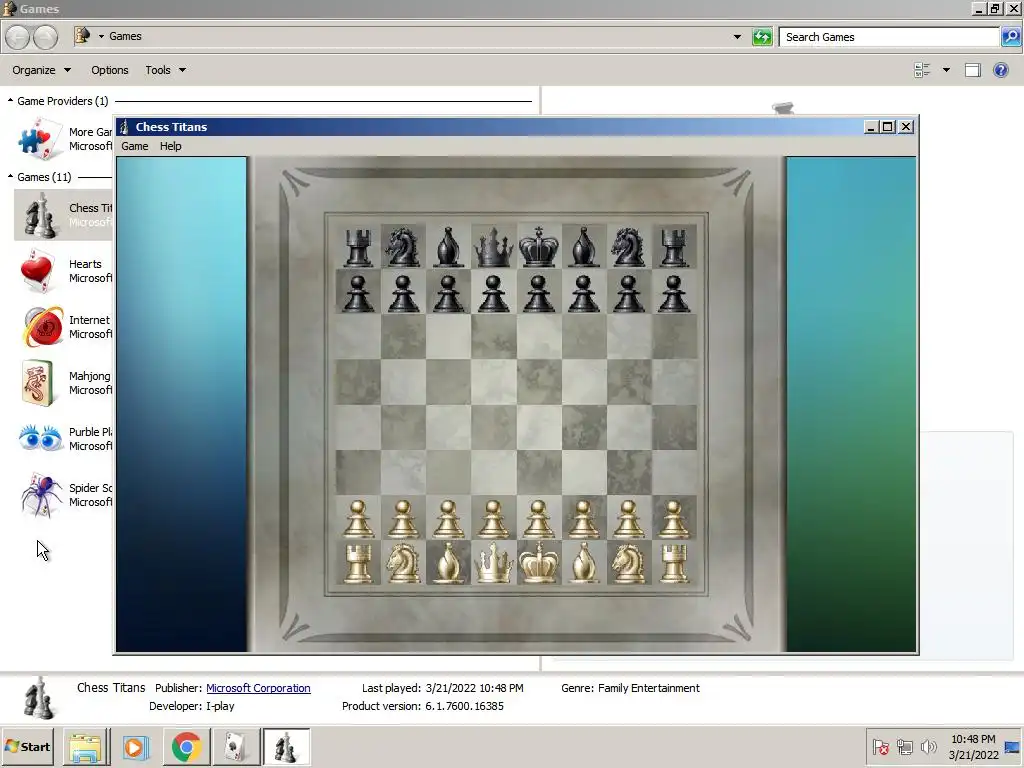Open the change view dropdown arrow
Screen dimensions: 1024x768
(946, 70)
